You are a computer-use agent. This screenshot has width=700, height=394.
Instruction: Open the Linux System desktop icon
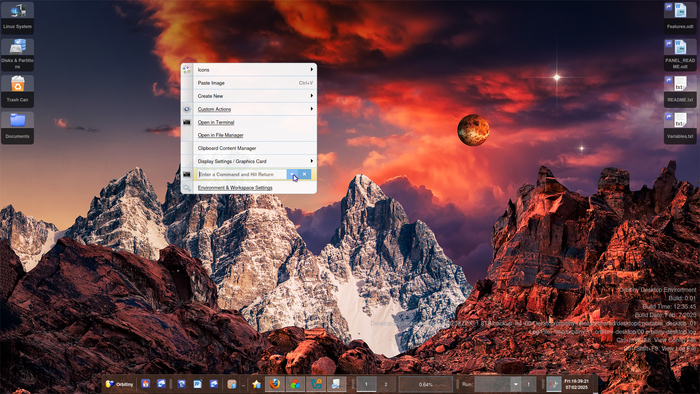(x=17, y=17)
